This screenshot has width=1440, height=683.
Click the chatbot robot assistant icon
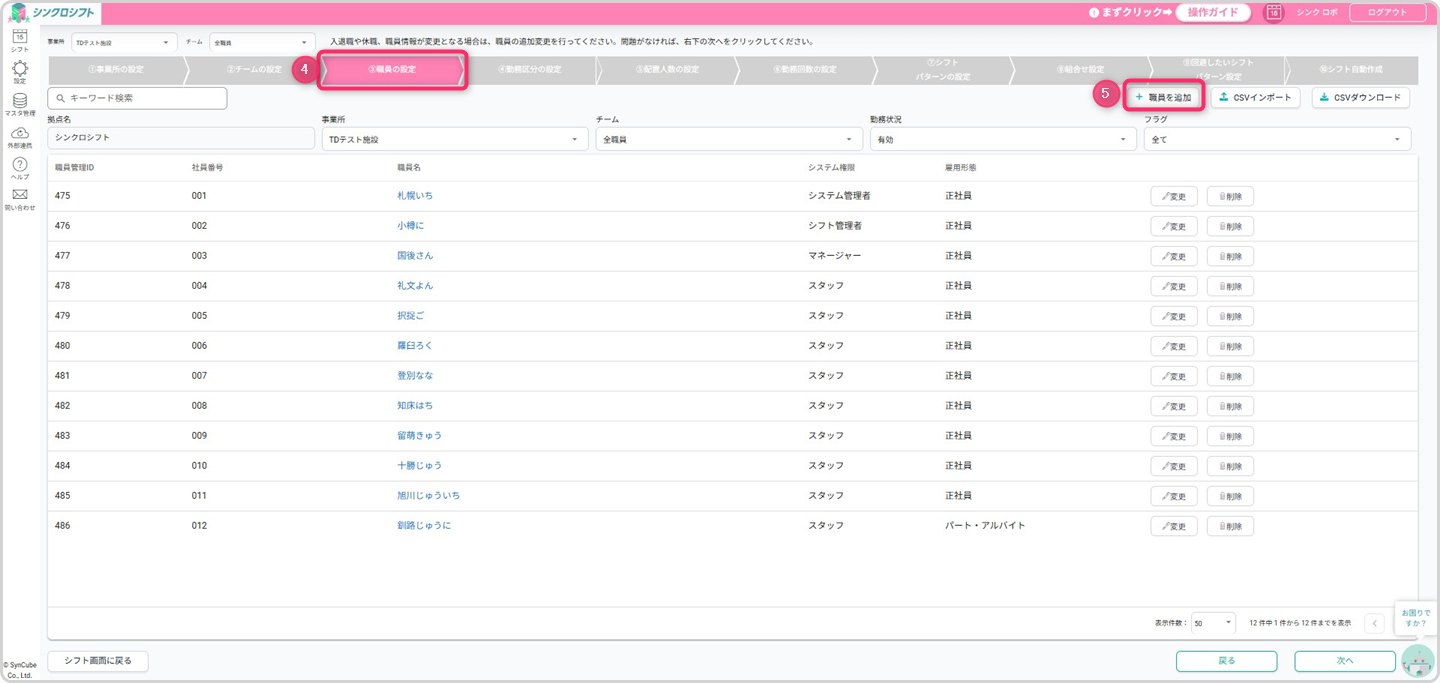(1417, 661)
